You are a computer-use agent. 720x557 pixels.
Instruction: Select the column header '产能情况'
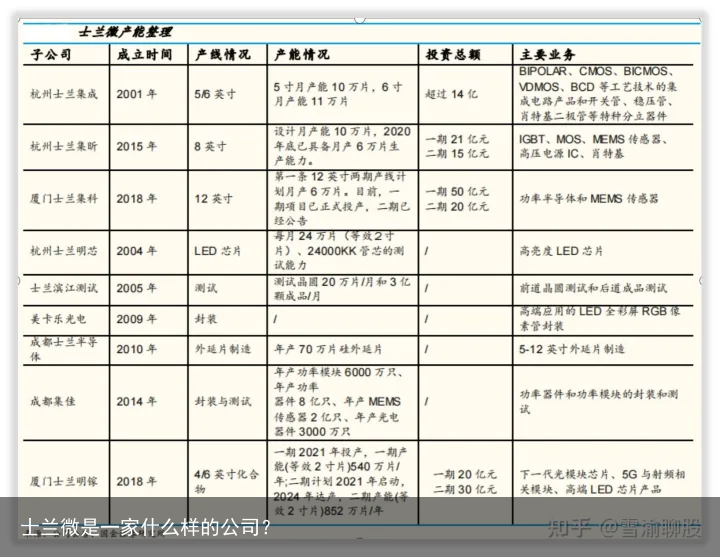coord(302,55)
